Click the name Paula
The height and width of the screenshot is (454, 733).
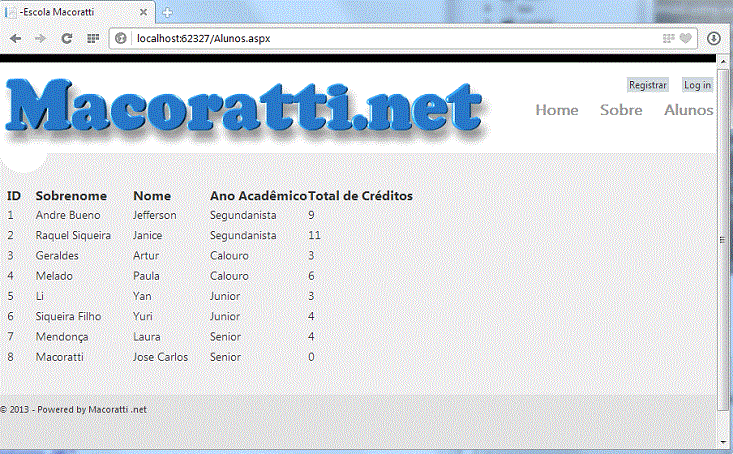point(146,276)
